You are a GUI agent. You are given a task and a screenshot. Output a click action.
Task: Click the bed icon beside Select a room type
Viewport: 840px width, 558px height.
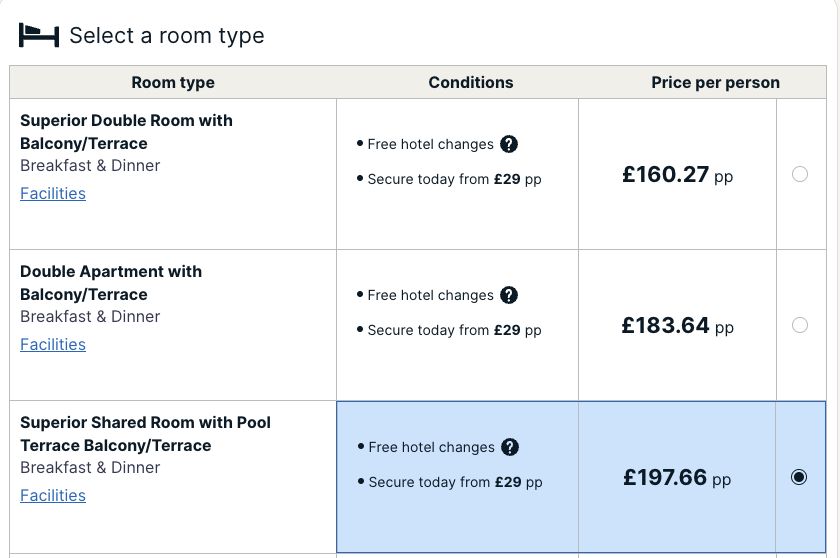tap(39, 35)
